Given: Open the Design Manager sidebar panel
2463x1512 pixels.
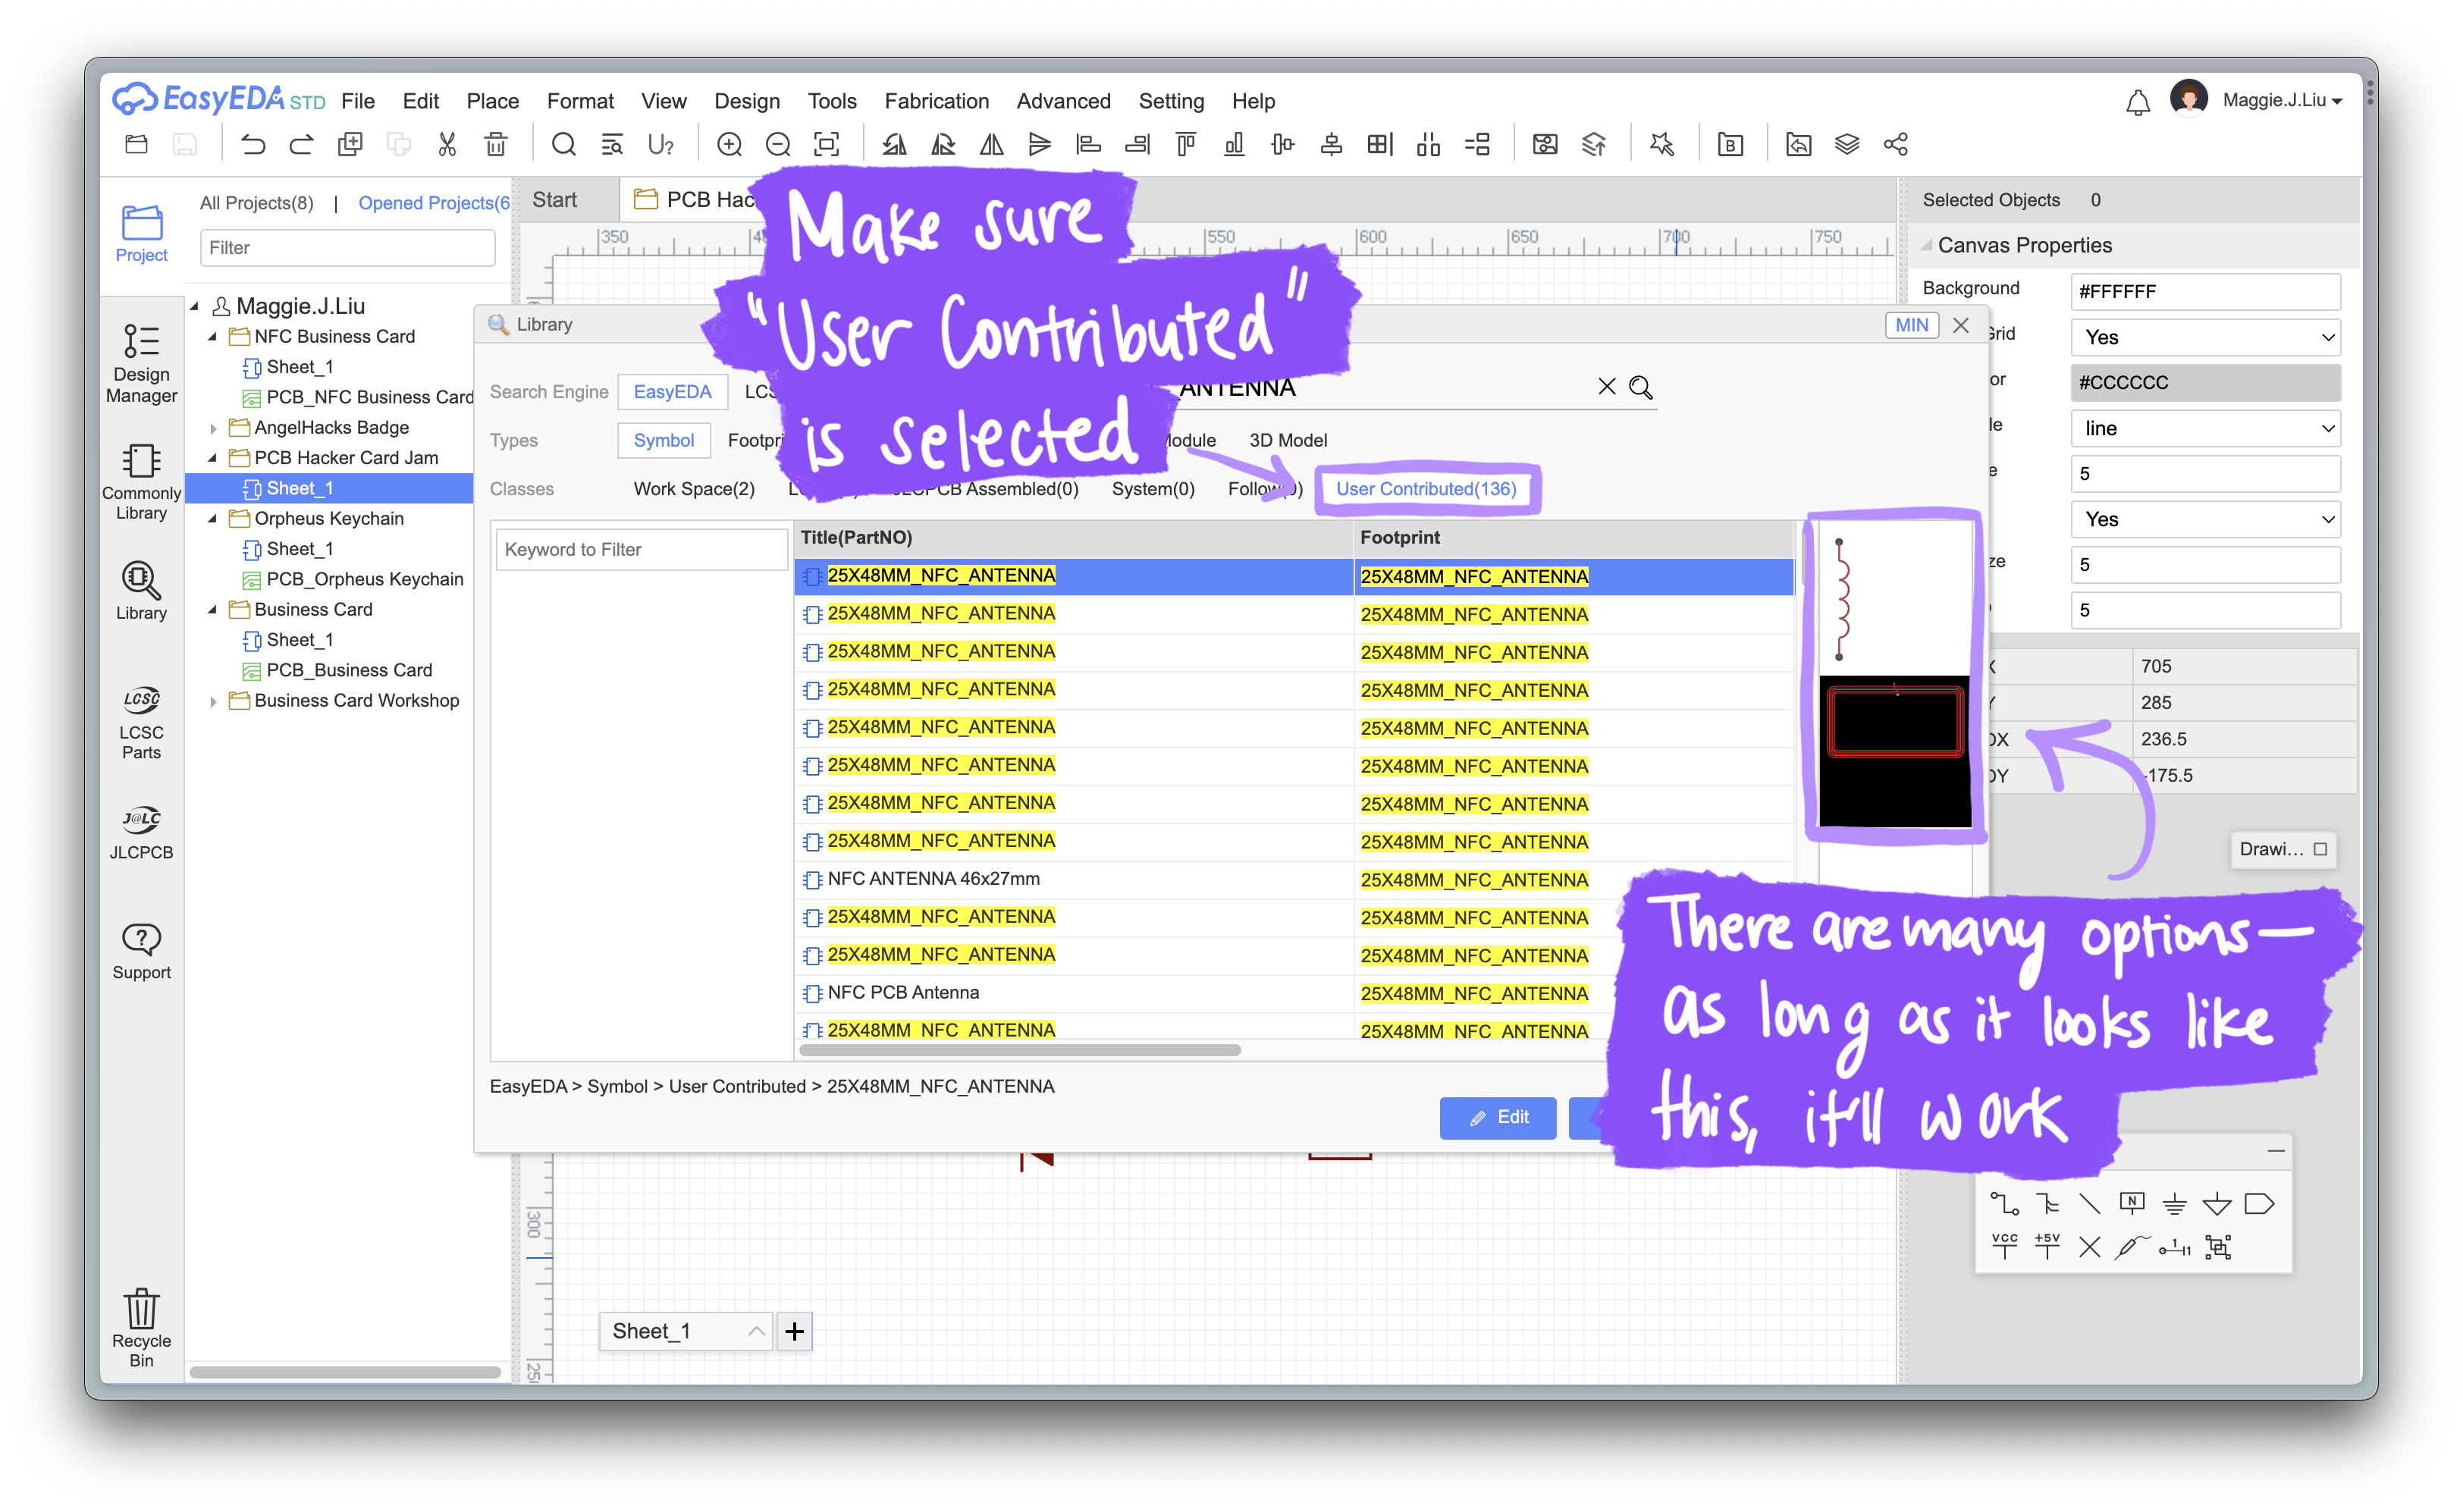Looking at the screenshot, I should [x=141, y=363].
